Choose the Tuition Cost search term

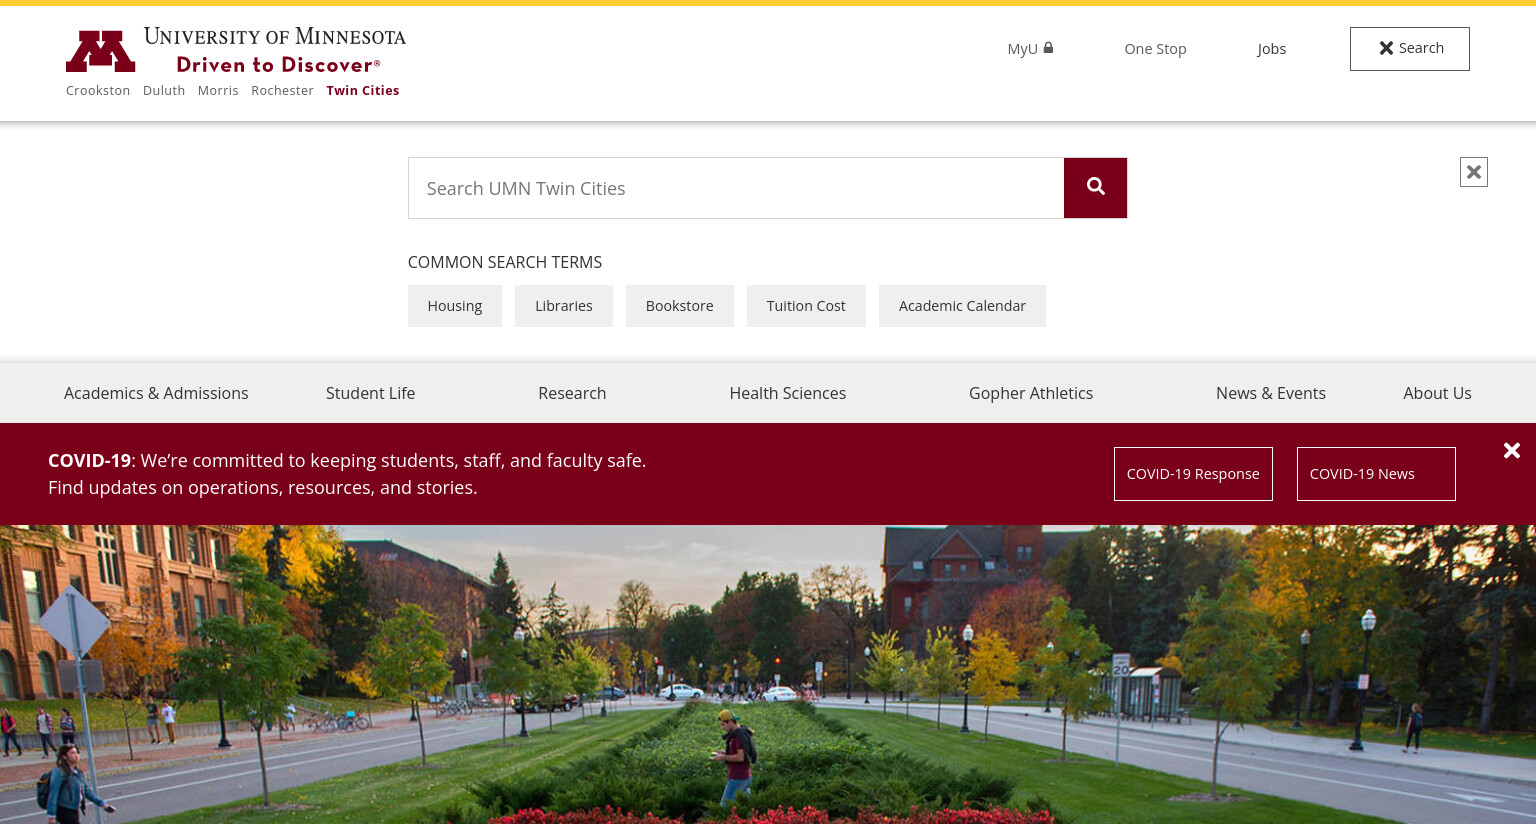tap(806, 306)
